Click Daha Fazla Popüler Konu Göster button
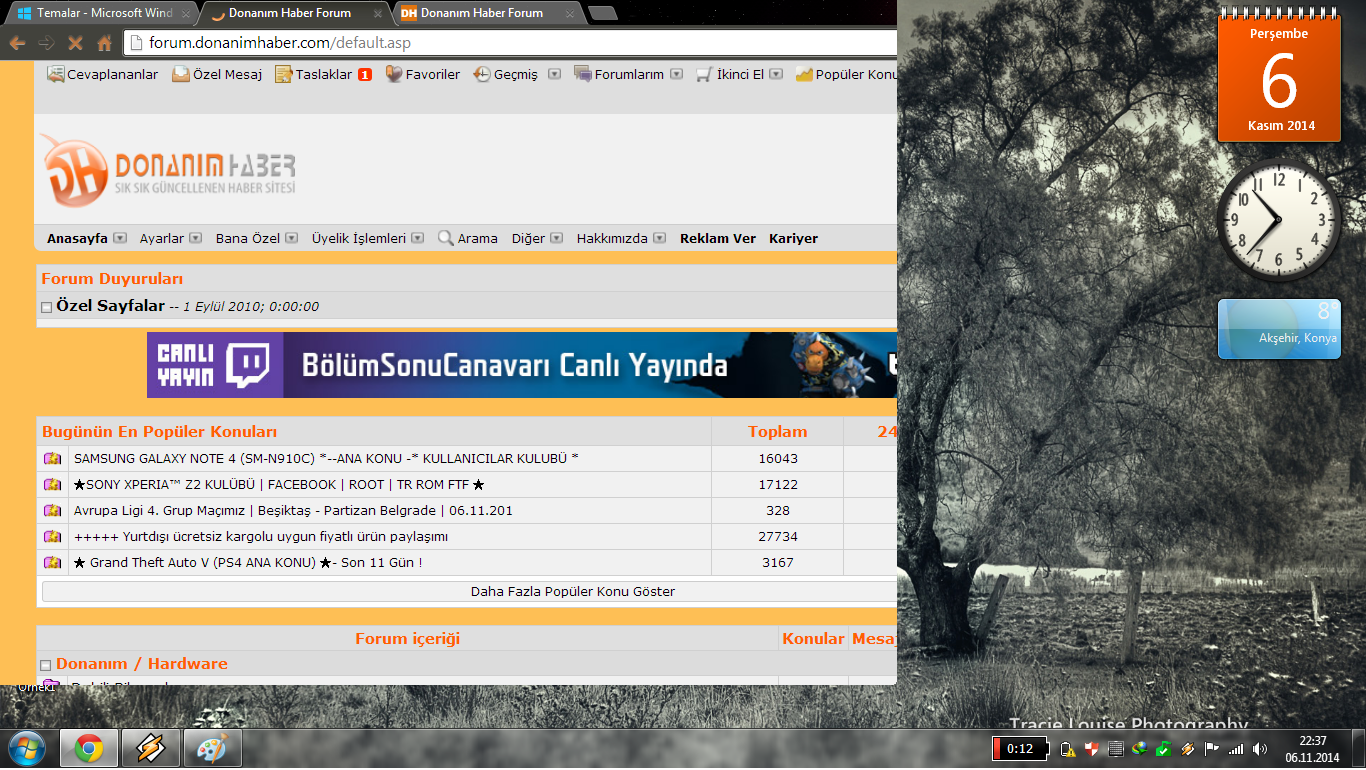Image resolution: width=1366 pixels, height=770 pixels. pyautogui.click(x=469, y=591)
